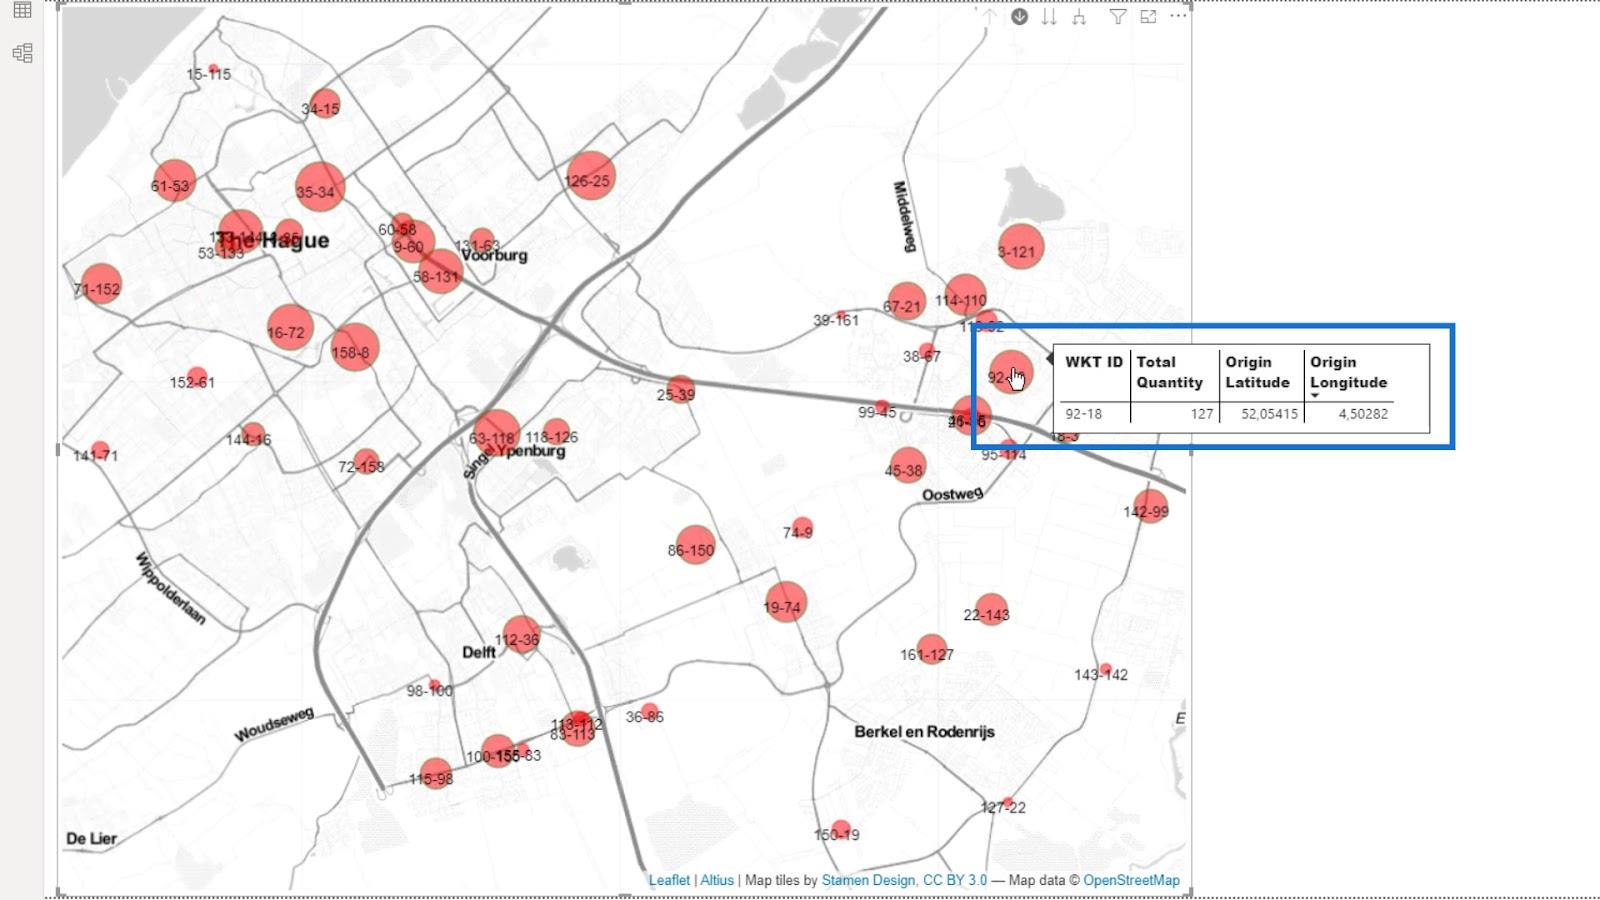Click latitude value 52,05415
The width and height of the screenshot is (1600, 900).
(1269, 414)
